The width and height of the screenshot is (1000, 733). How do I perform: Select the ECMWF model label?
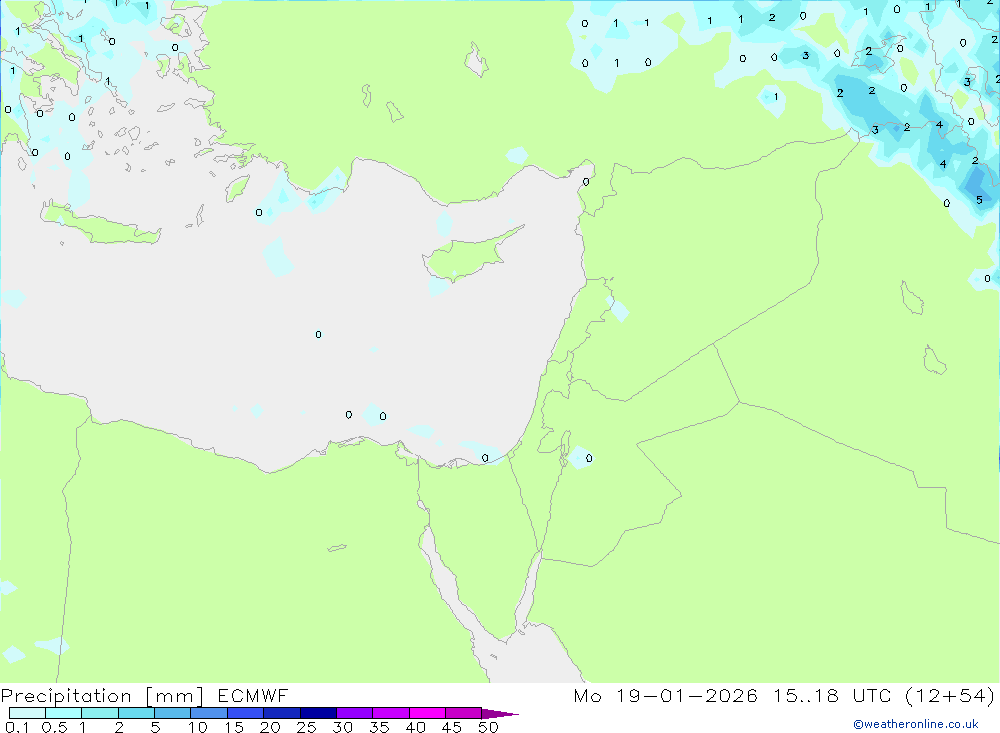point(253,695)
